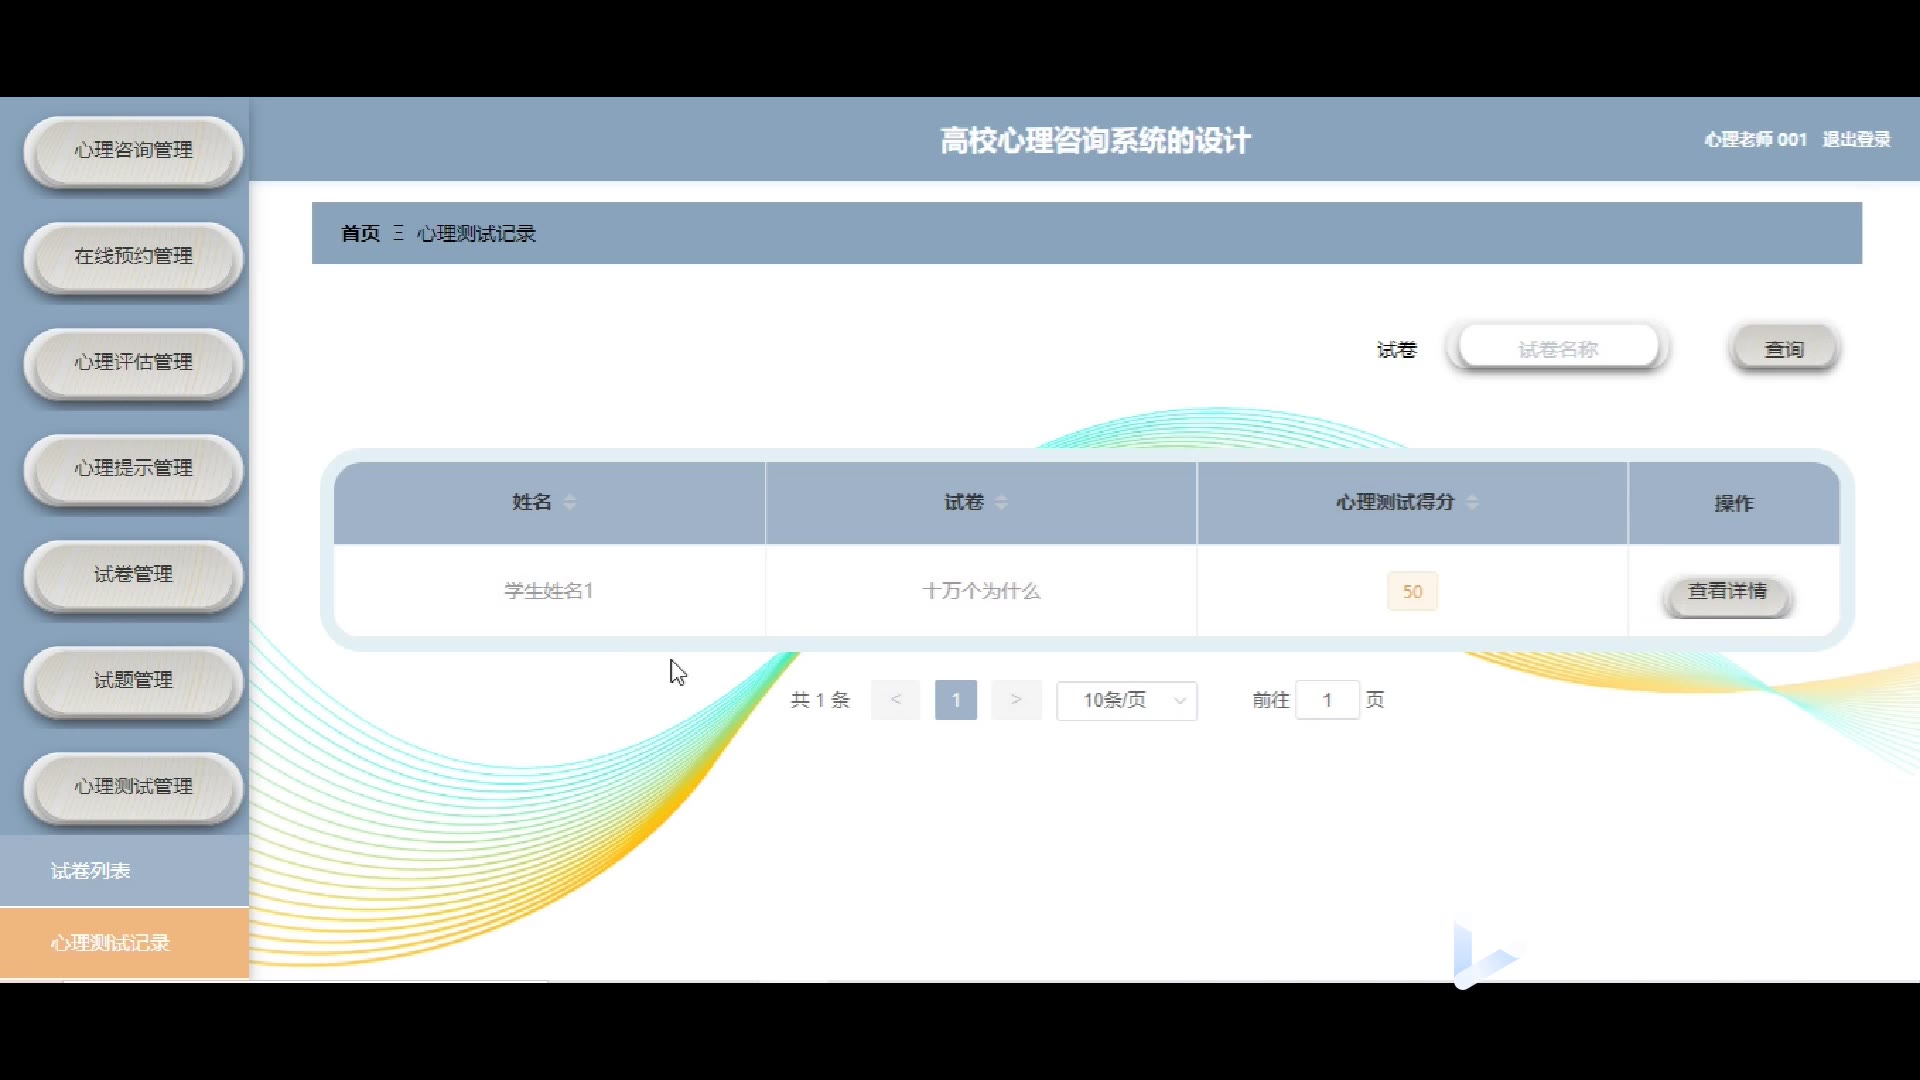Viewport: 1920px width, 1080px height.
Task: Expand 在线预约管理 sidebar menu
Action: pyautogui.click(x=133, y=256)
